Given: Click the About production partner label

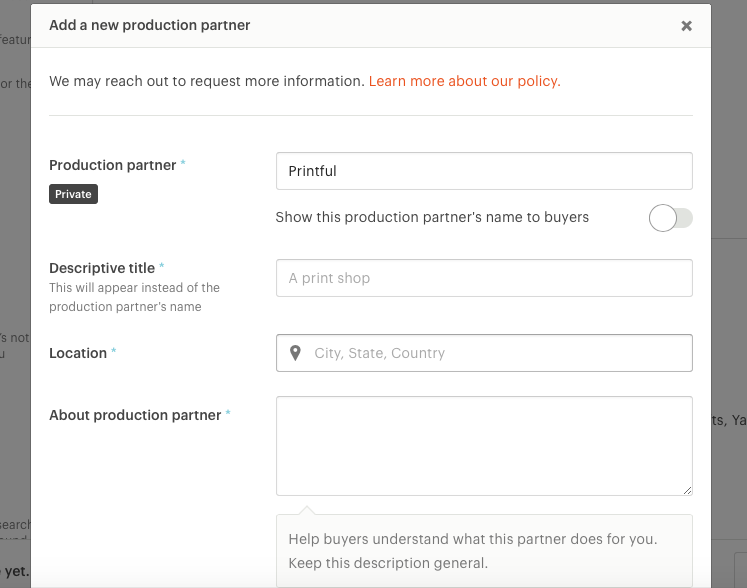Looking at the screenshot, I should [135, 415].
